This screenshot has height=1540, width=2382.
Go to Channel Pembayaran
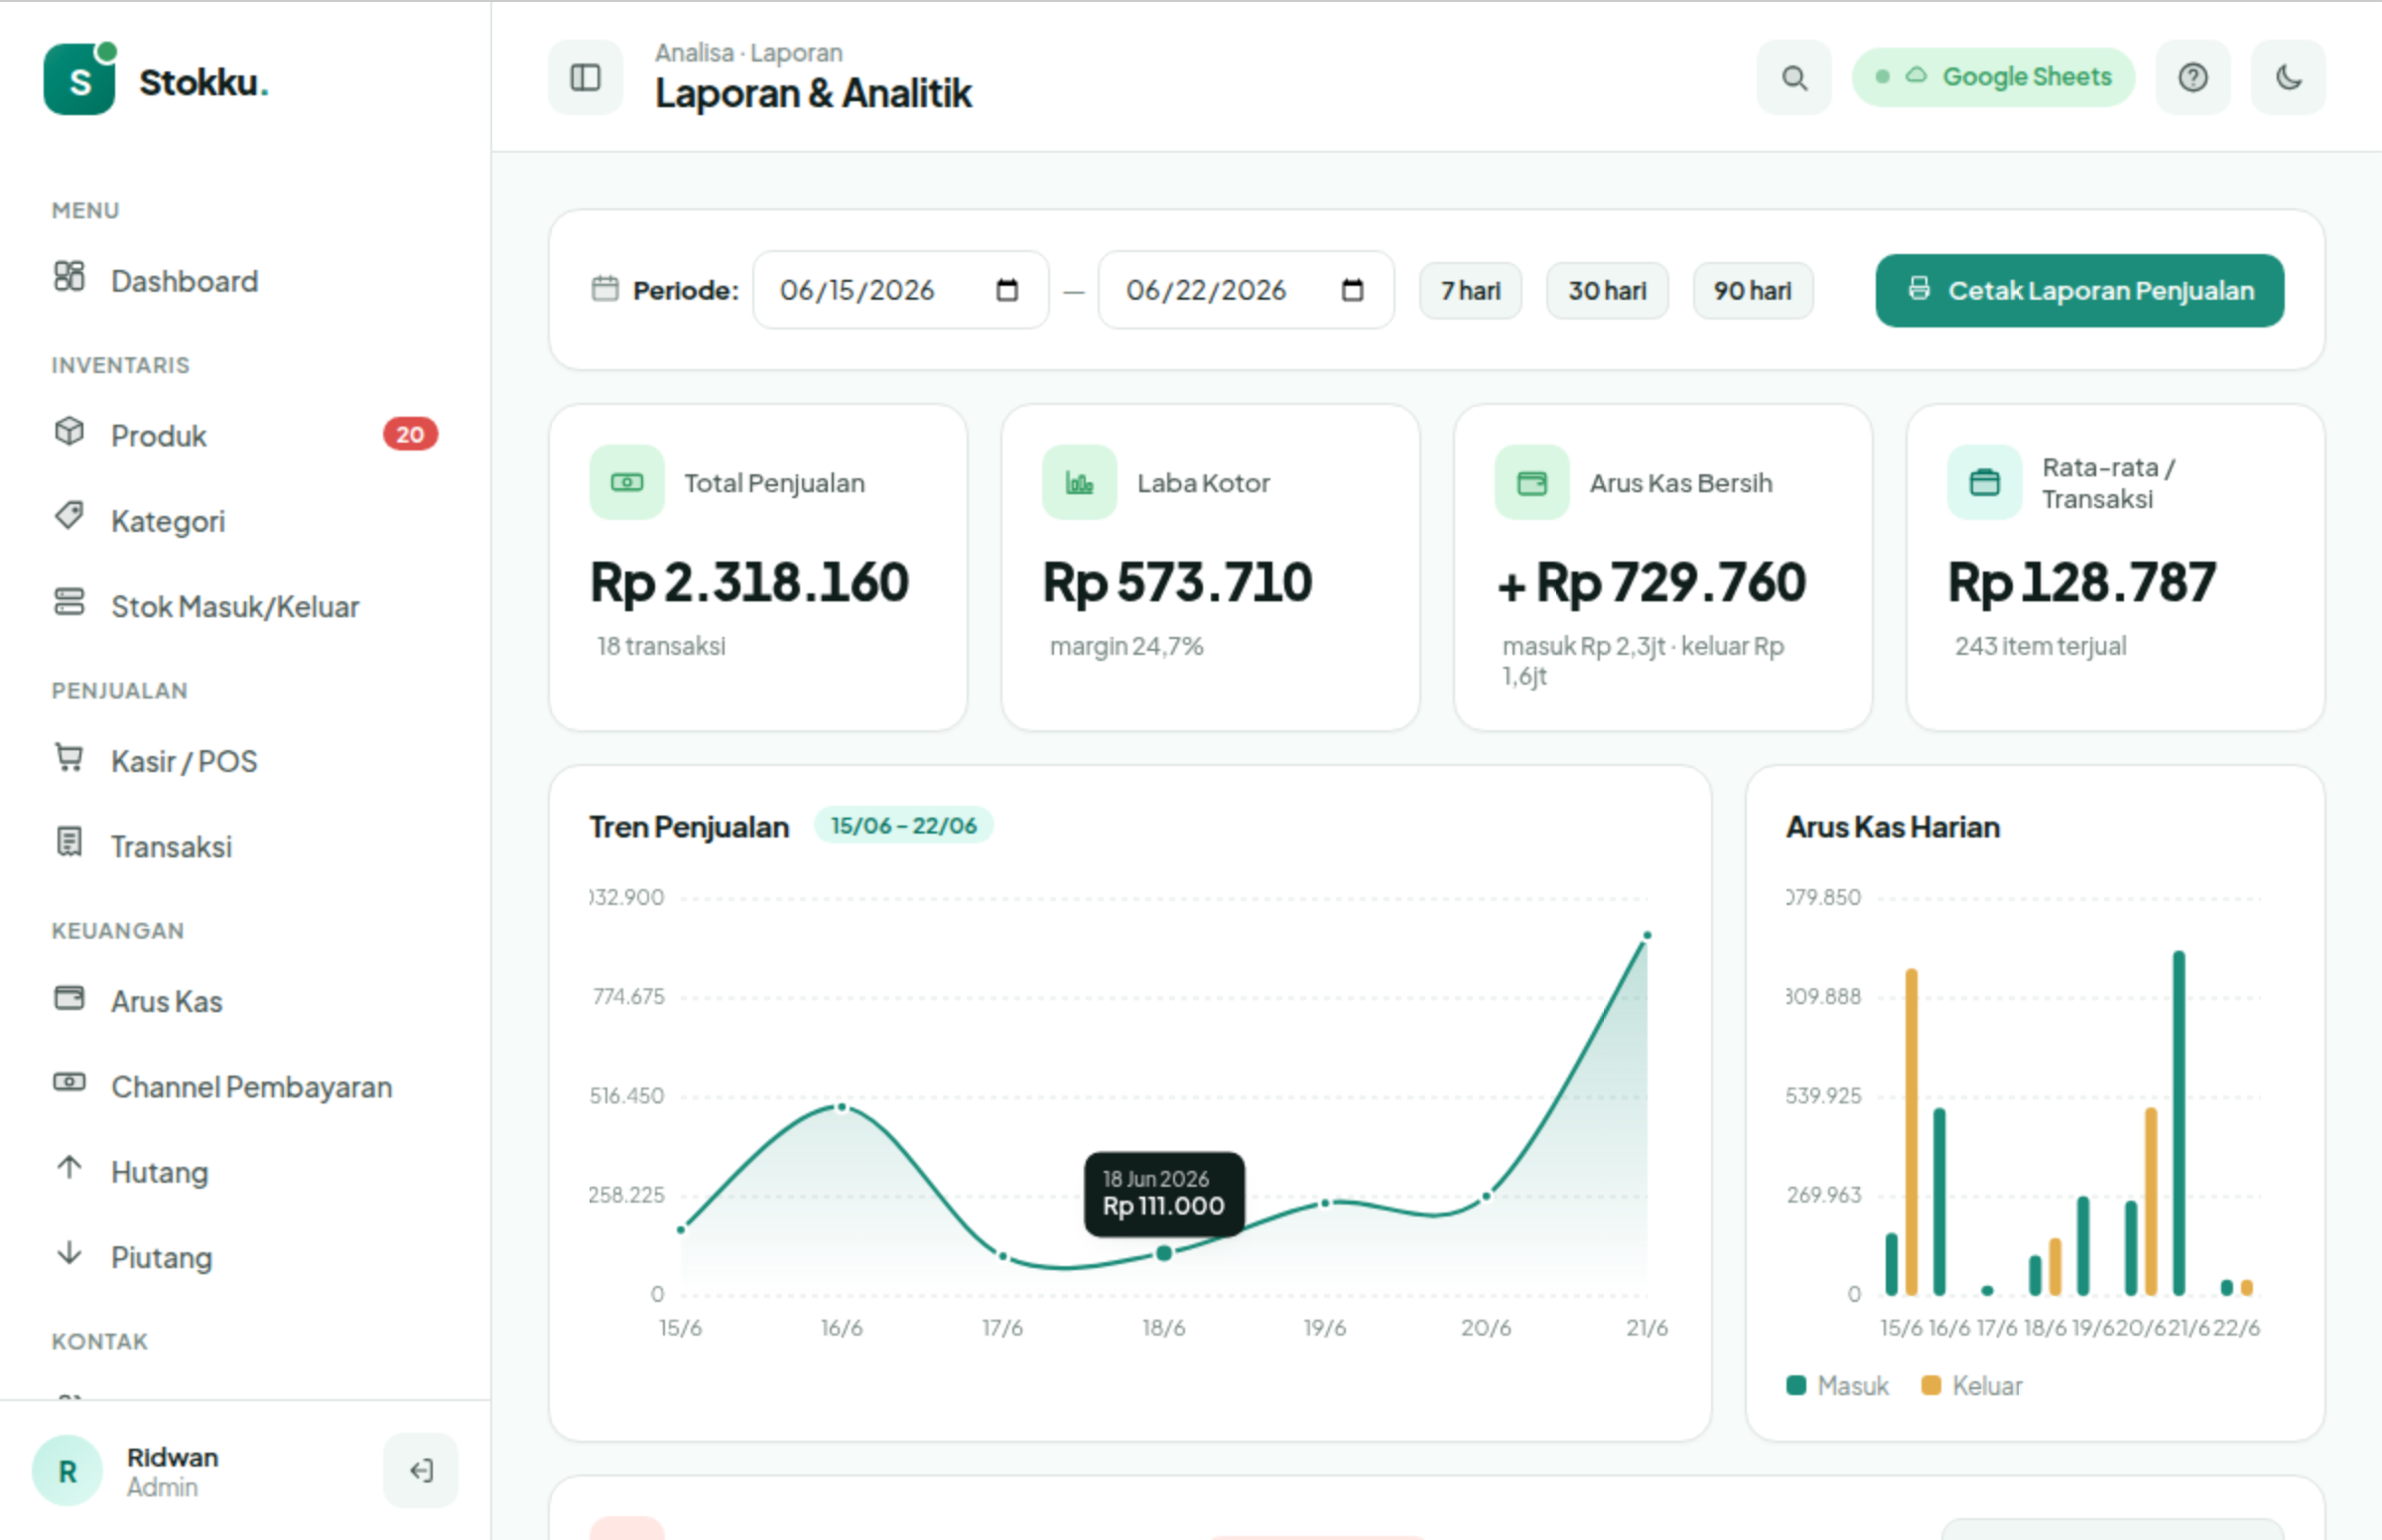tap(245, 1086)
